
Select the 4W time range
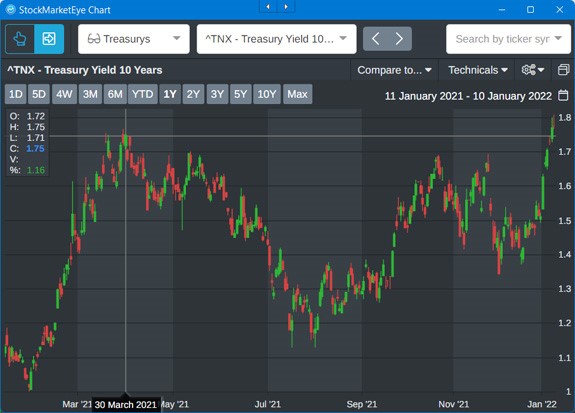click(64, 94)
